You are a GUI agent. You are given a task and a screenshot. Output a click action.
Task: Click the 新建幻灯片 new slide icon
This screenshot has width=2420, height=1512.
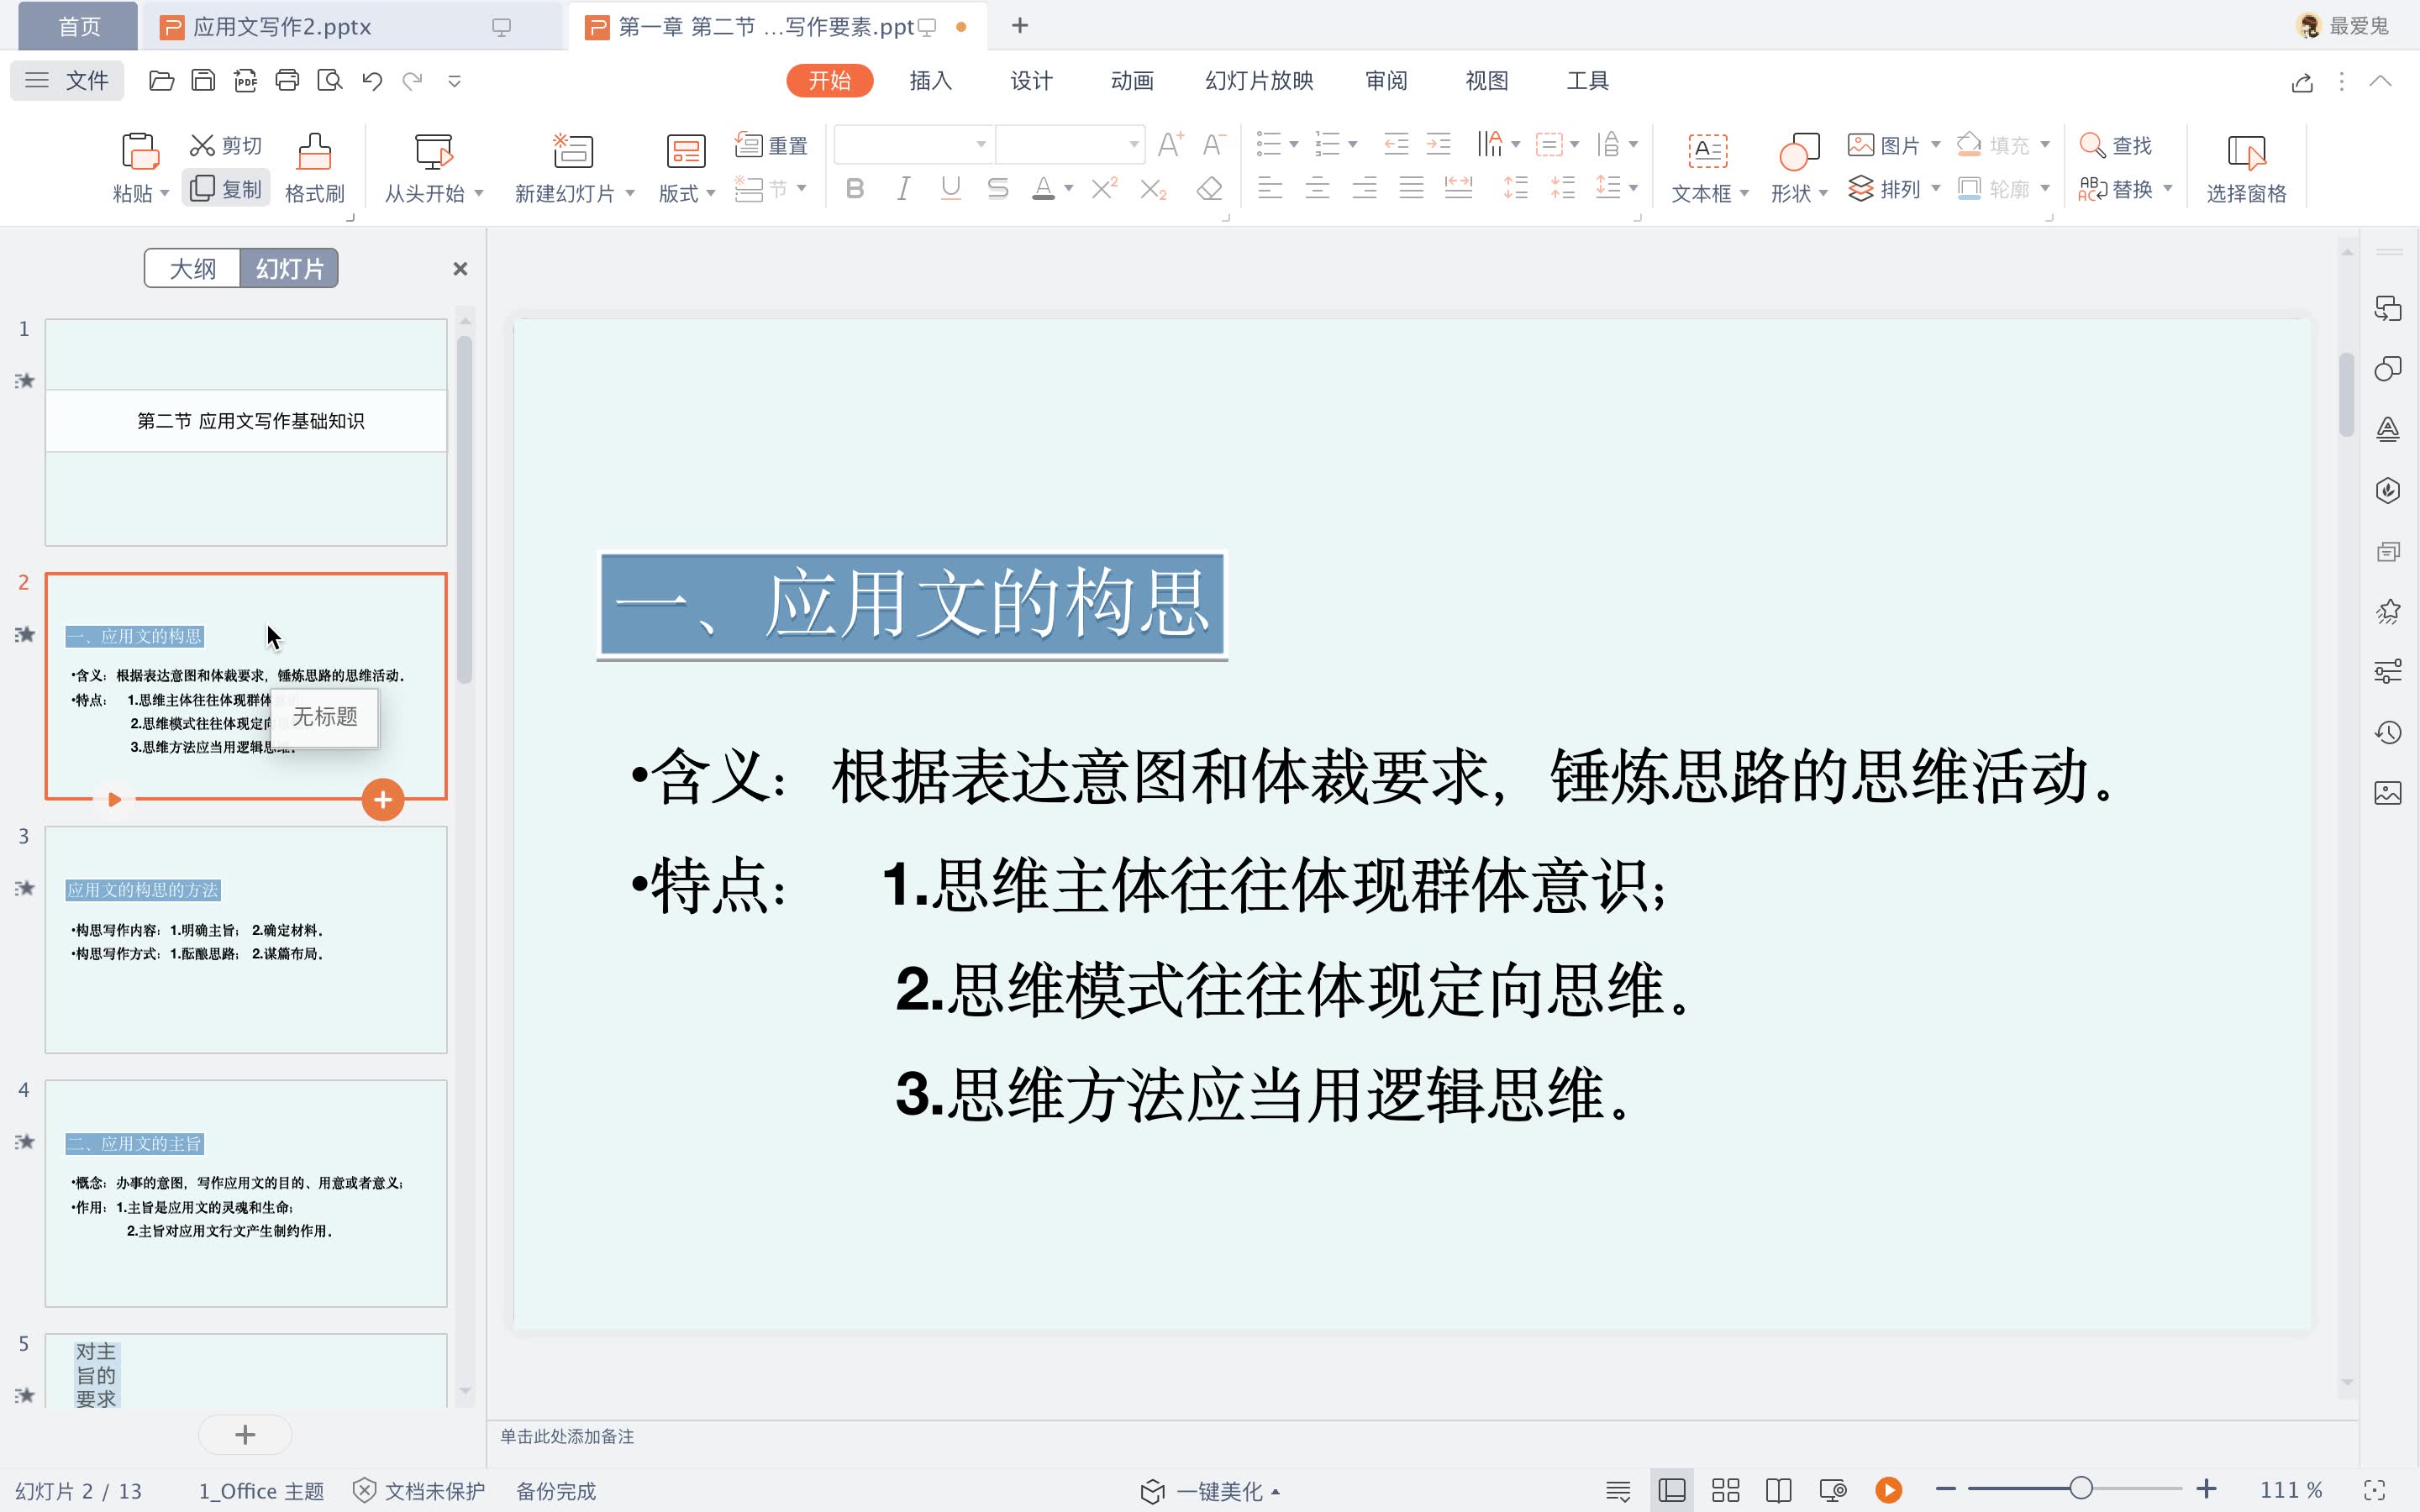(x=573, y=151)
